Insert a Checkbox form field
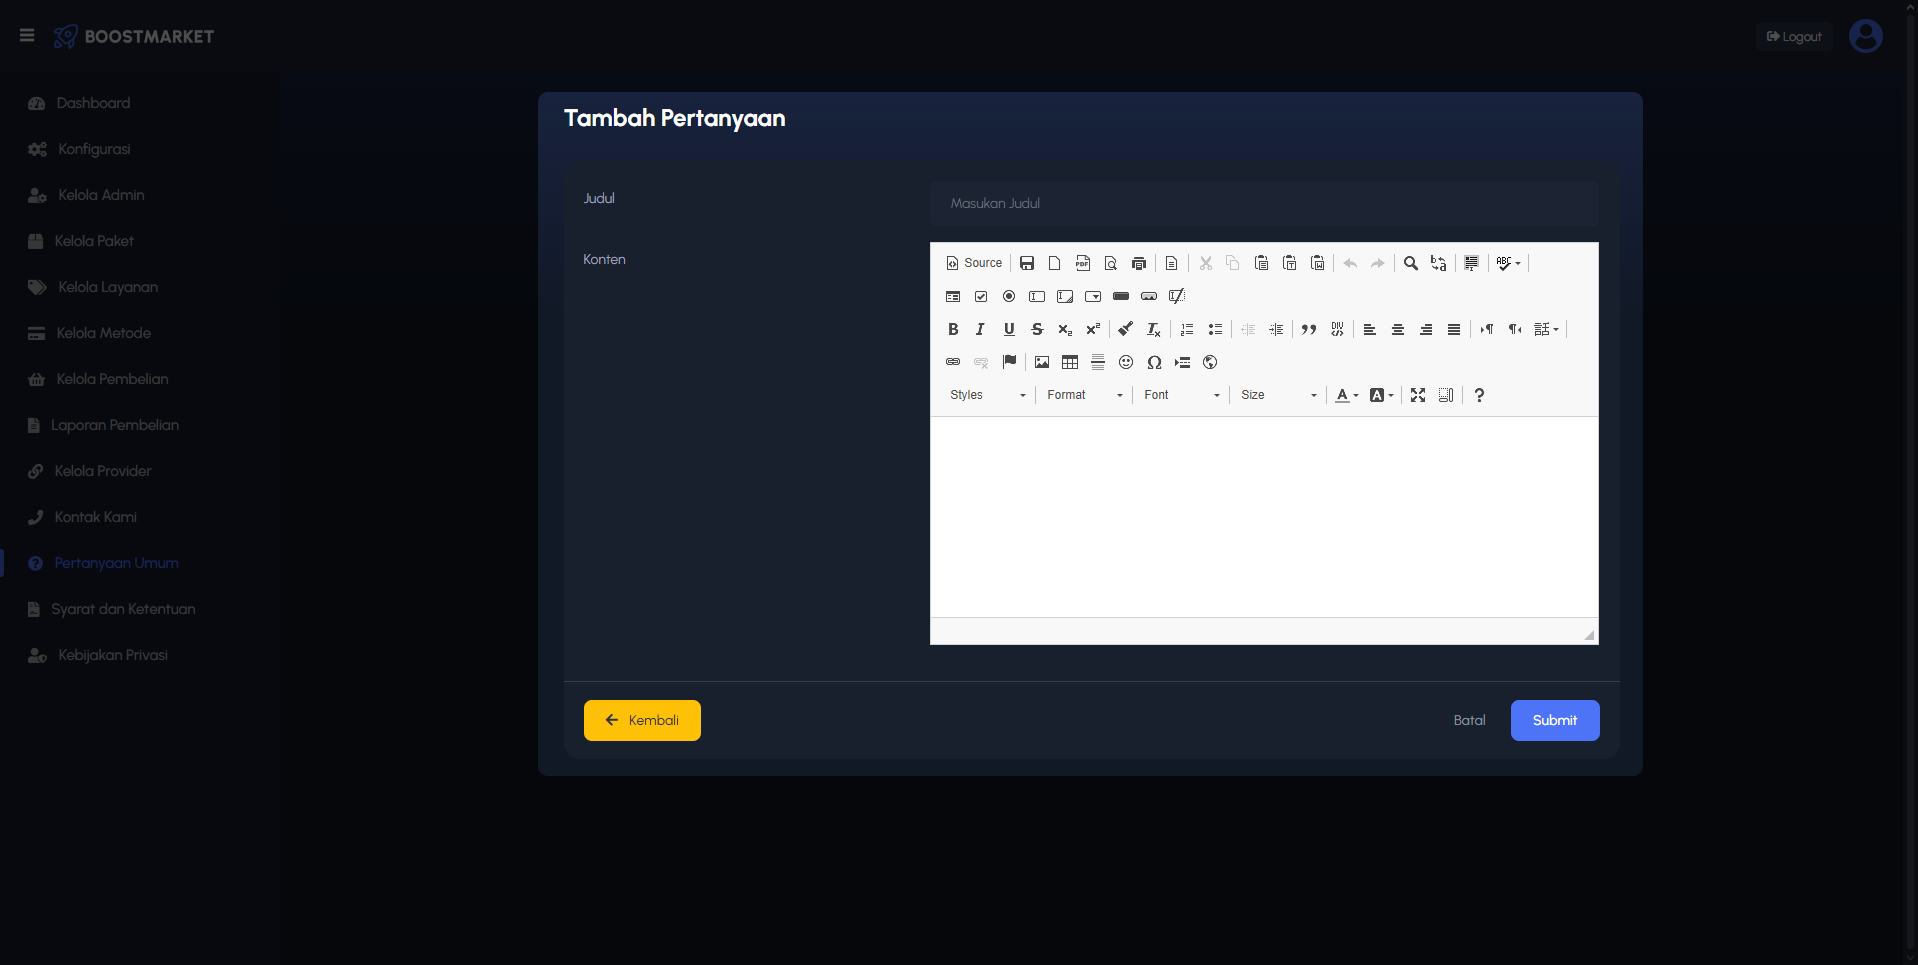 (x=981, y=296)
